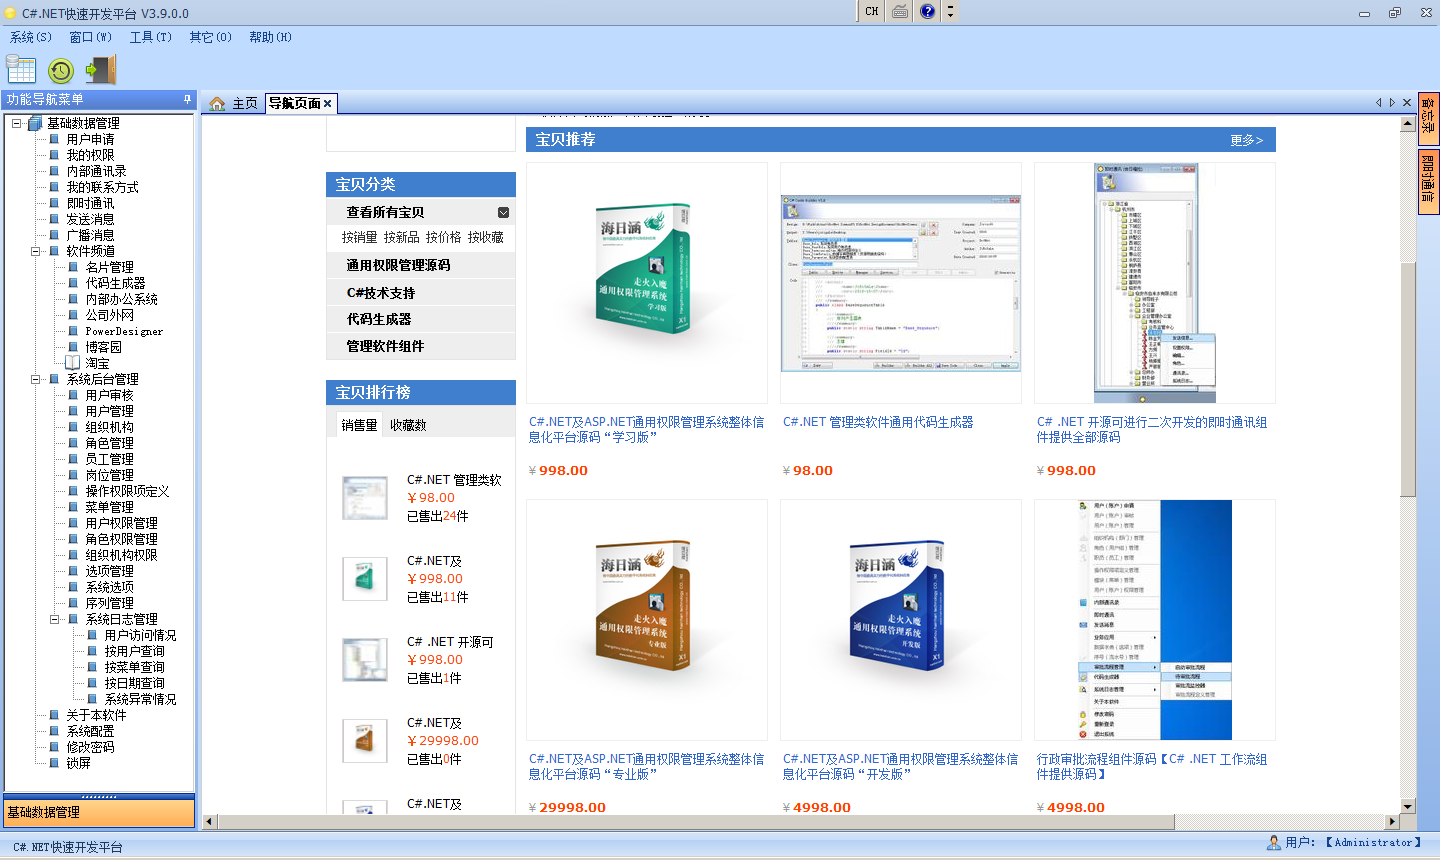Image resolution: width=1440 pixels, height=860 pixels.
Task: Collapse the 系统后台管理 tree node
Action: point(35,379)
